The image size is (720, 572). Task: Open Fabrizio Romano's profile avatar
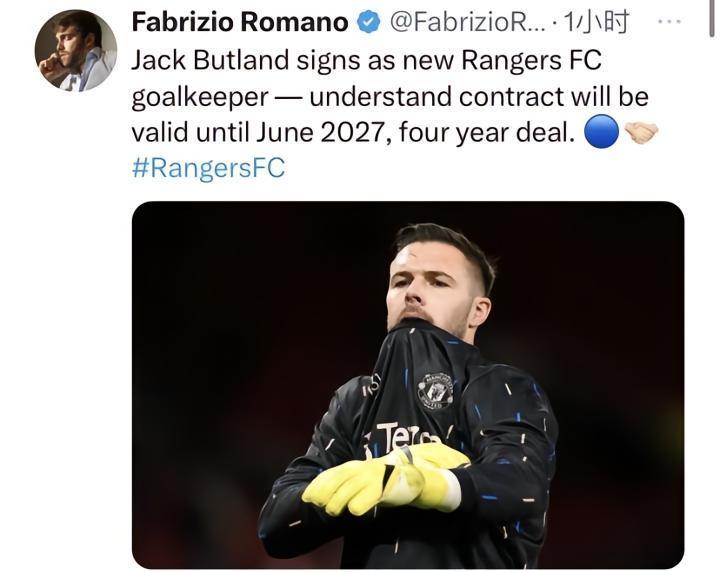pos(76,50)
